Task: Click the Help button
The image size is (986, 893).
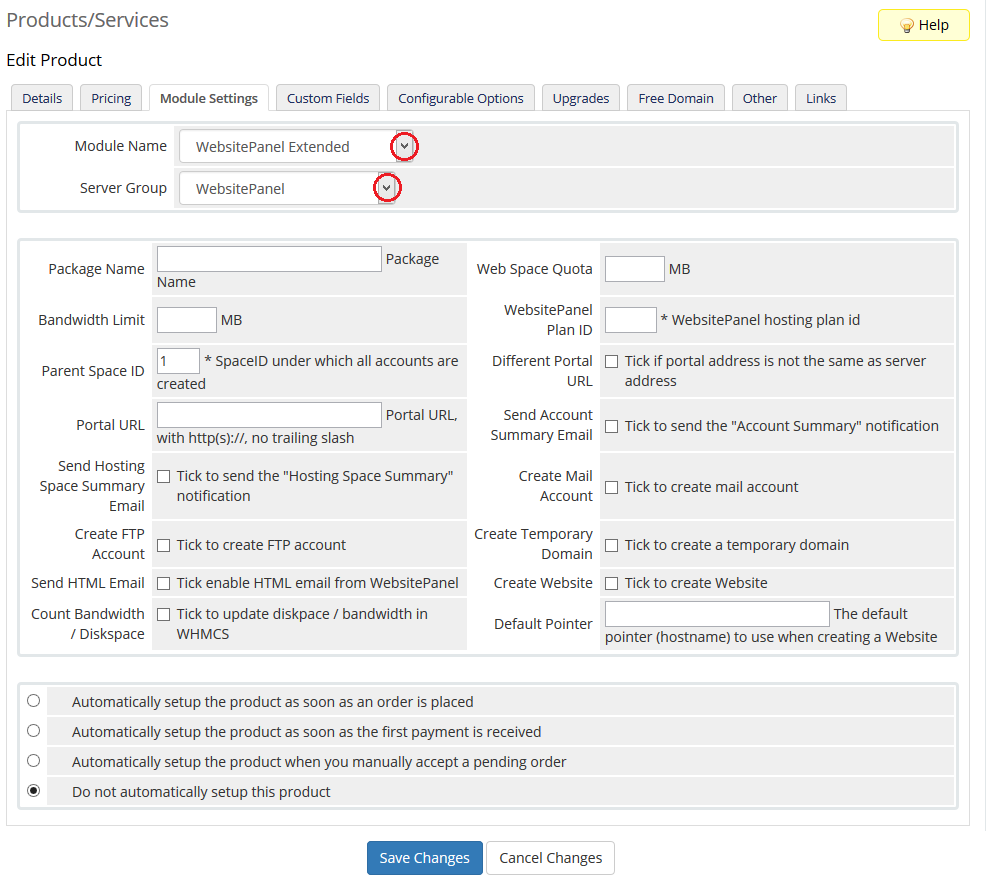Action: click(923, 25)
